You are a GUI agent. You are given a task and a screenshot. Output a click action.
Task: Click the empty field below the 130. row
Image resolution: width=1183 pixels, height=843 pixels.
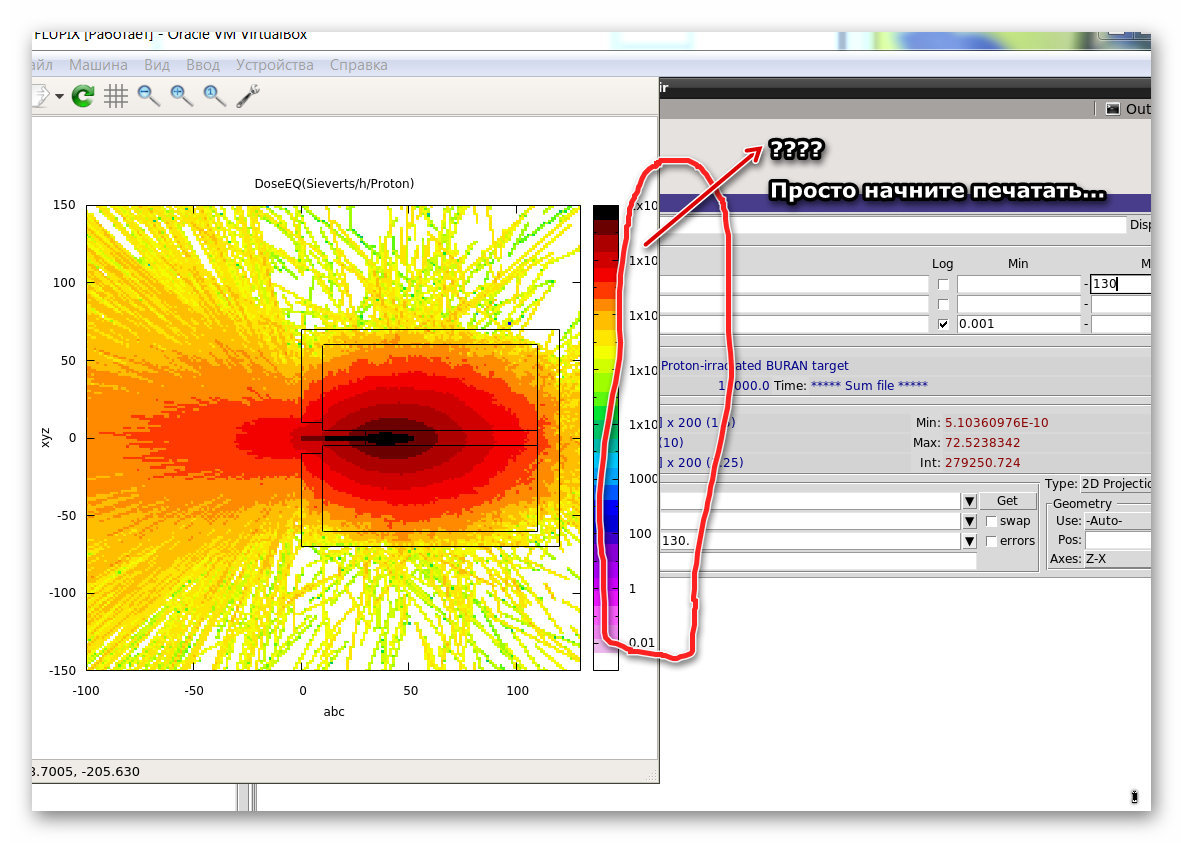click(818, 561)
